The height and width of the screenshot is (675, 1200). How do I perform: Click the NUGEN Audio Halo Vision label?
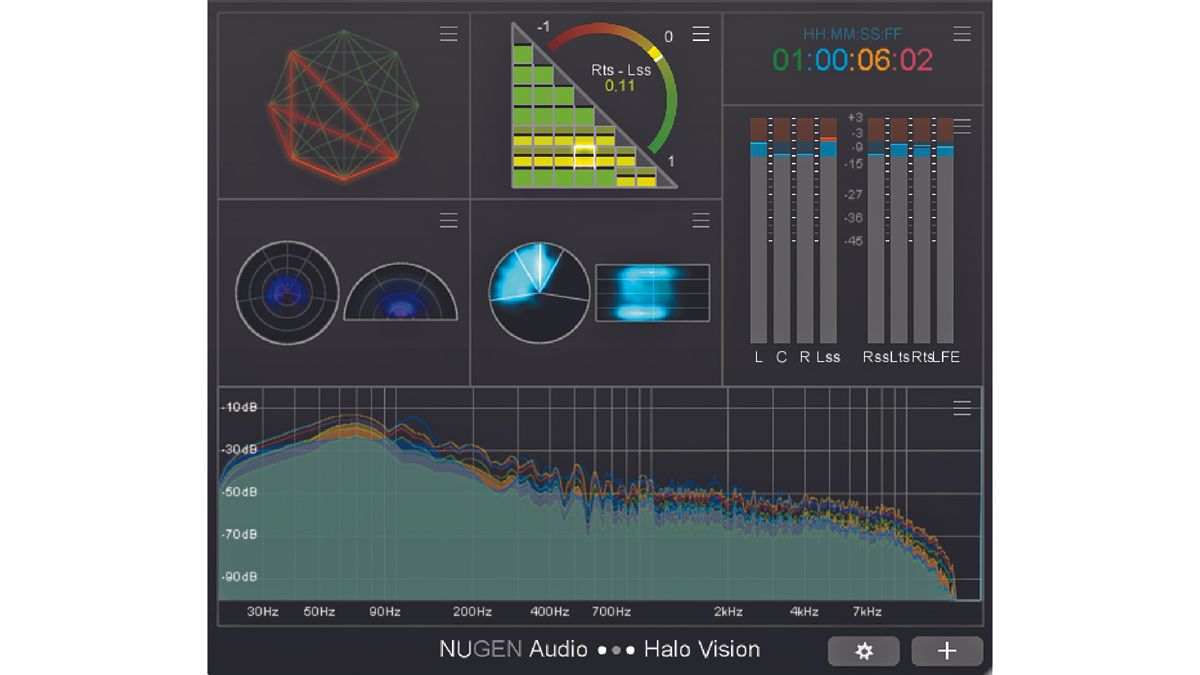click(x=600, y=650)
